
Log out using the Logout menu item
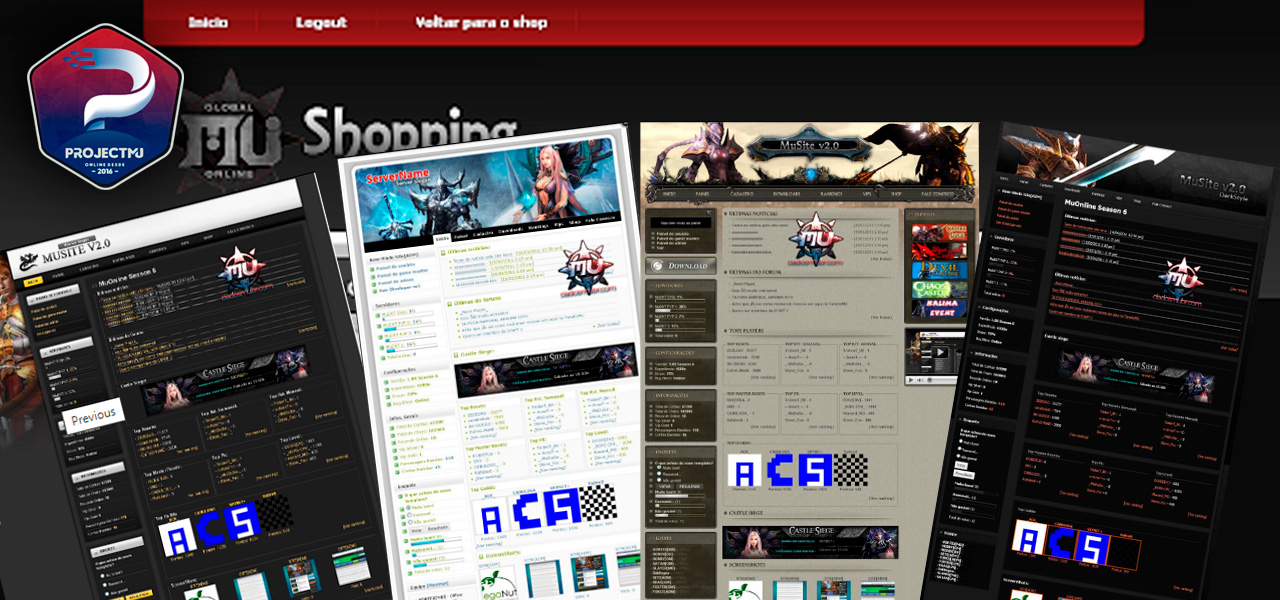[x=321, y=22]
